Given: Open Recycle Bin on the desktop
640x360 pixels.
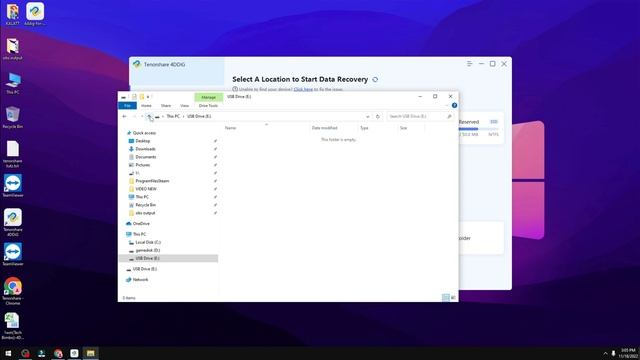Looking at the screenshot, I should [x=13, y=118].
